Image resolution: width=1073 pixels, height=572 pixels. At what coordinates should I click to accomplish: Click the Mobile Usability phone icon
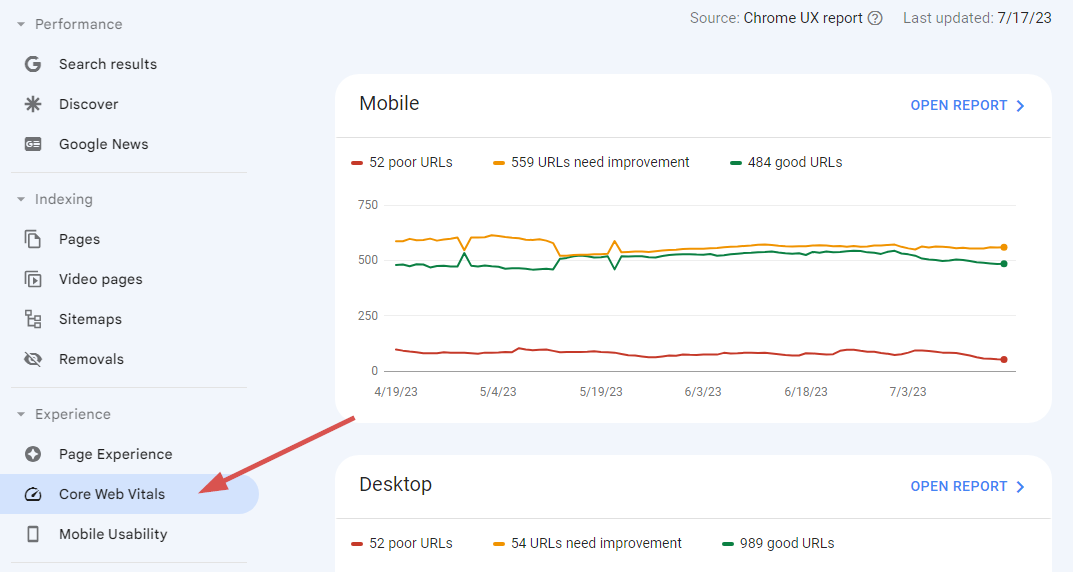(x=33, y=534)
